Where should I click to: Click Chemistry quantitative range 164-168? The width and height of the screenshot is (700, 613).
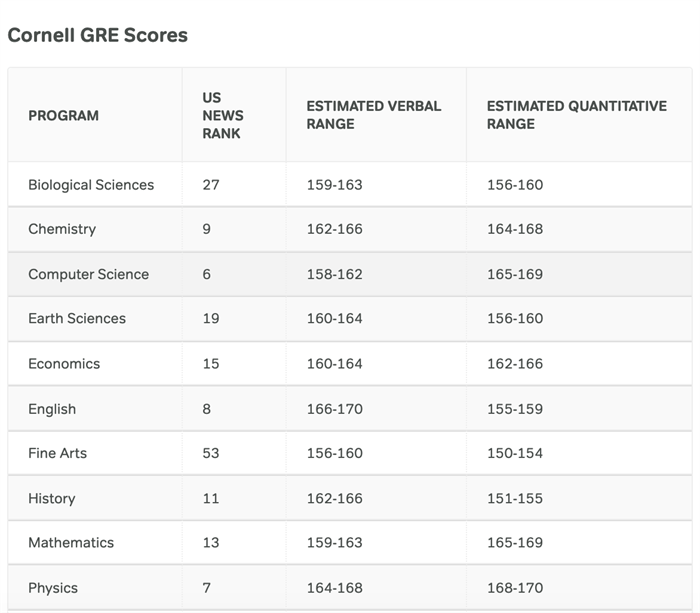tap(515, 229)
